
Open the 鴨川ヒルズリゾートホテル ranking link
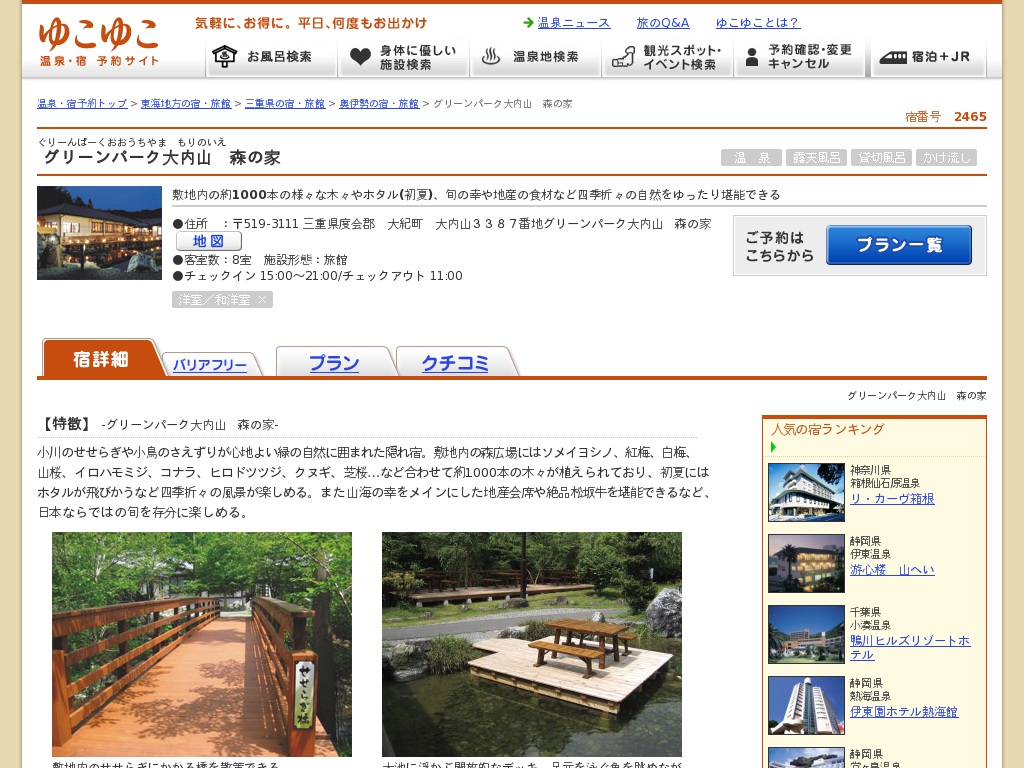(x=910, y=648)
